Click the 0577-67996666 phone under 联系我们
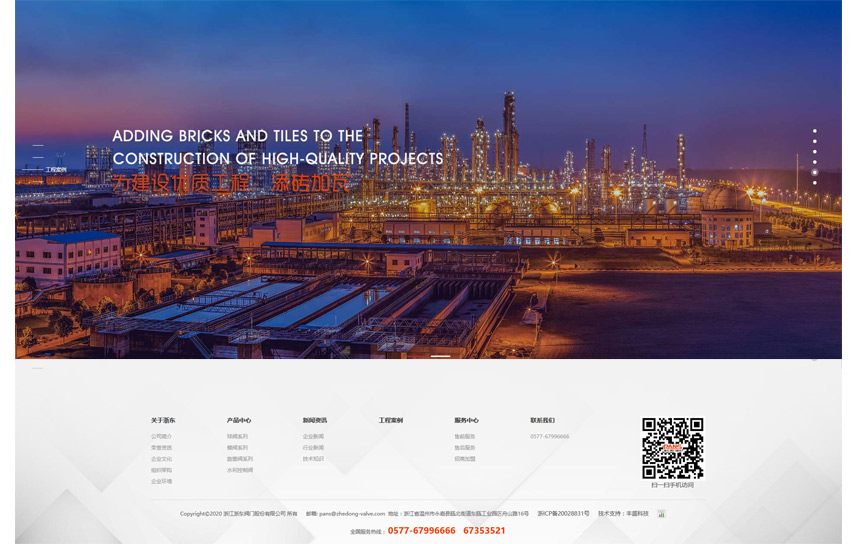The height and width of the screenshot is (544, 860). pos(550,436)
